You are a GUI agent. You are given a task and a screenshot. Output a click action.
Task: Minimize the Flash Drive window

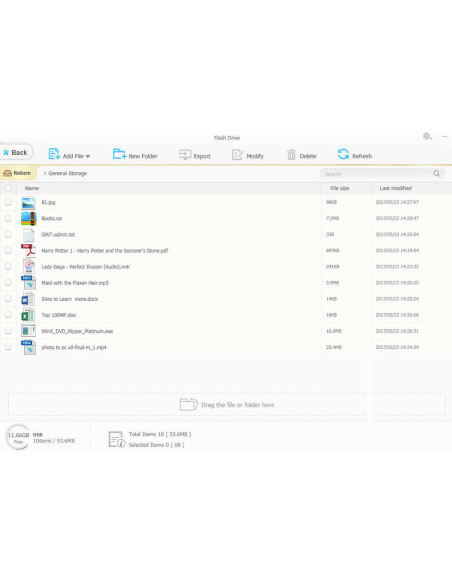[445, 136]
